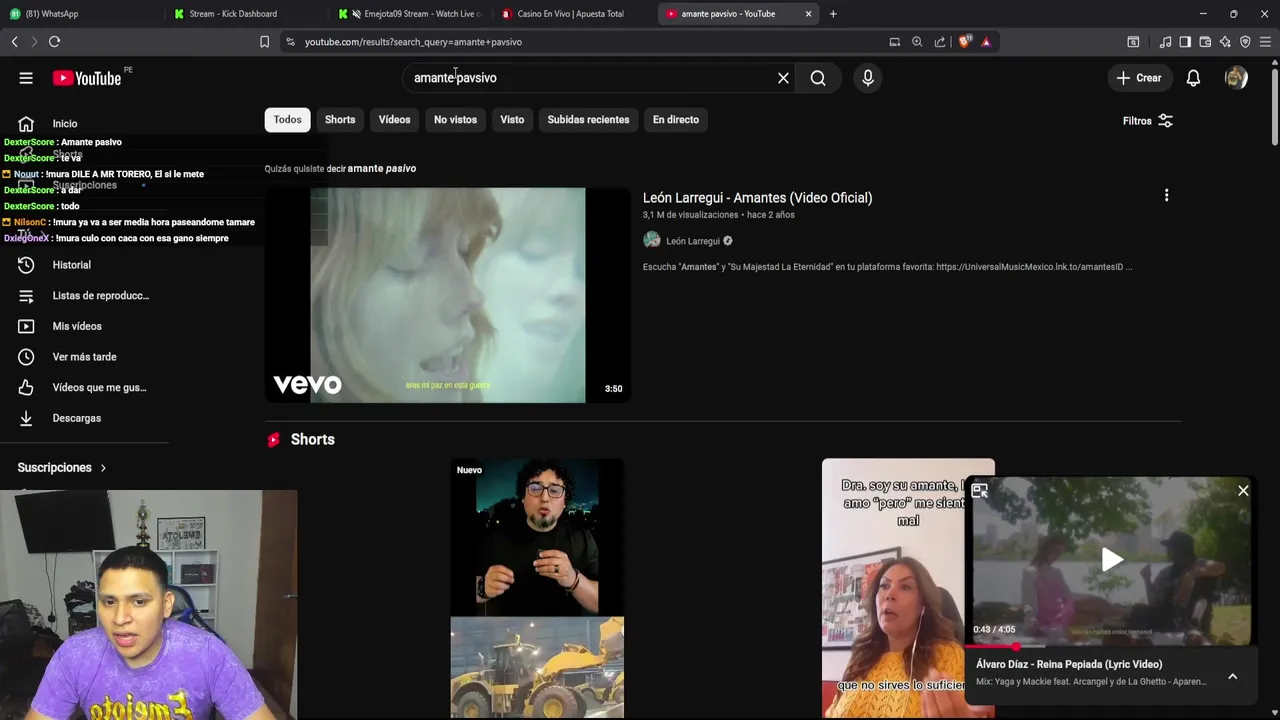Screen dimensions: 1280x720
Task: Click the Descargas download arrow icon
Action: pos(26,418)
